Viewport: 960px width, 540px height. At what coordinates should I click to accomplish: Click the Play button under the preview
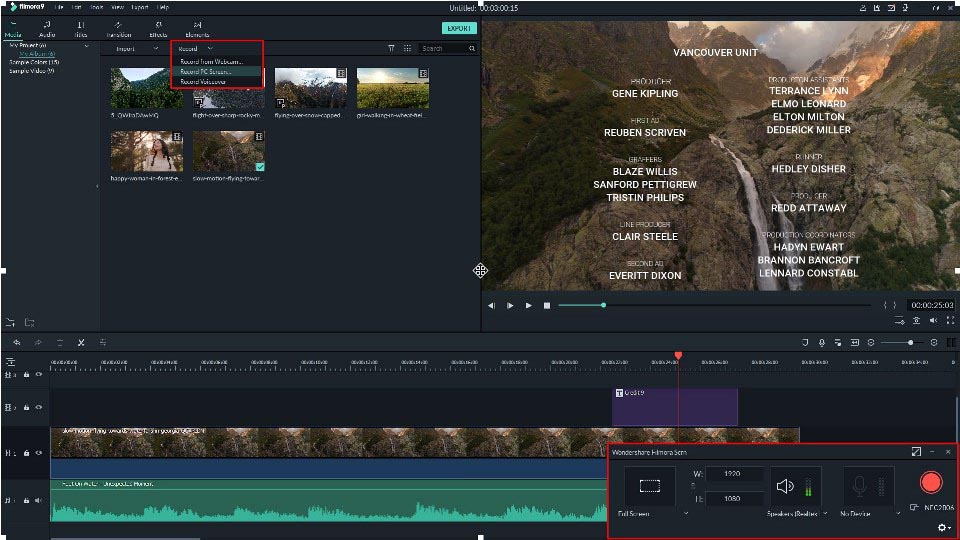point(528,306)
